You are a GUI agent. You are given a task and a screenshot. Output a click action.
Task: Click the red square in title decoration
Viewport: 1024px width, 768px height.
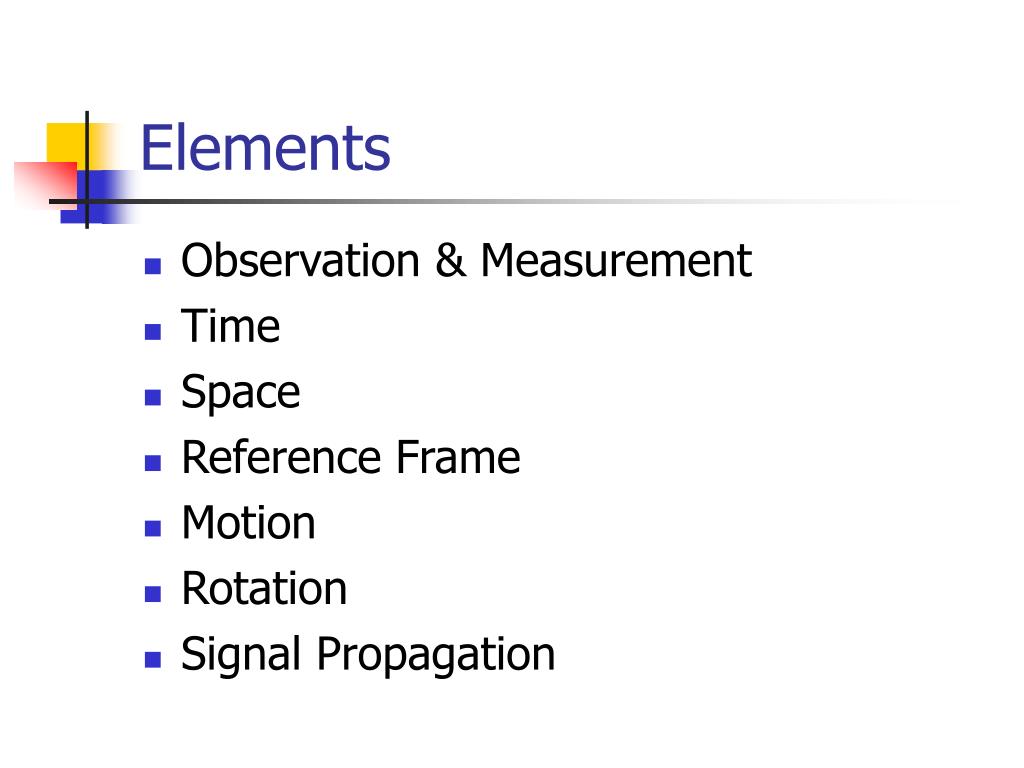point(46,185)
